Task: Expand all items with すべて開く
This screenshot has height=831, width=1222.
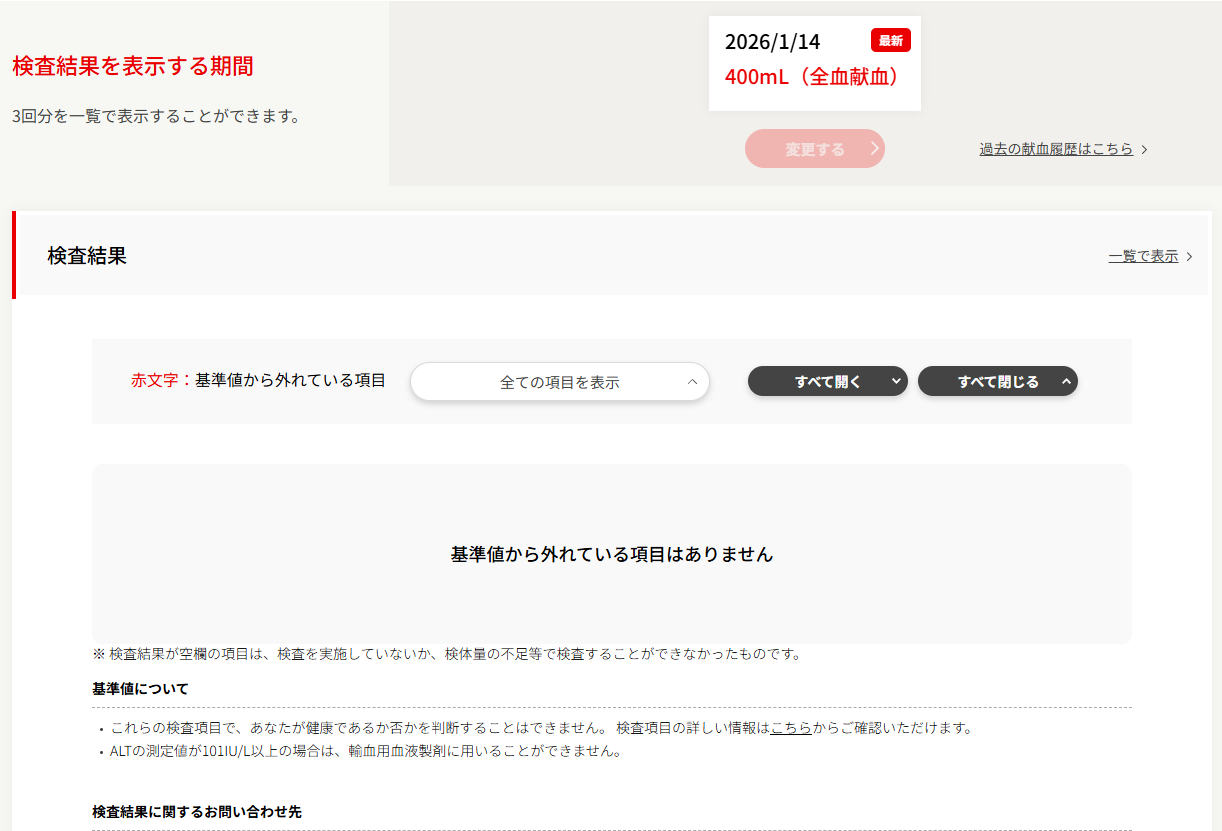Action: pos(827,381)
